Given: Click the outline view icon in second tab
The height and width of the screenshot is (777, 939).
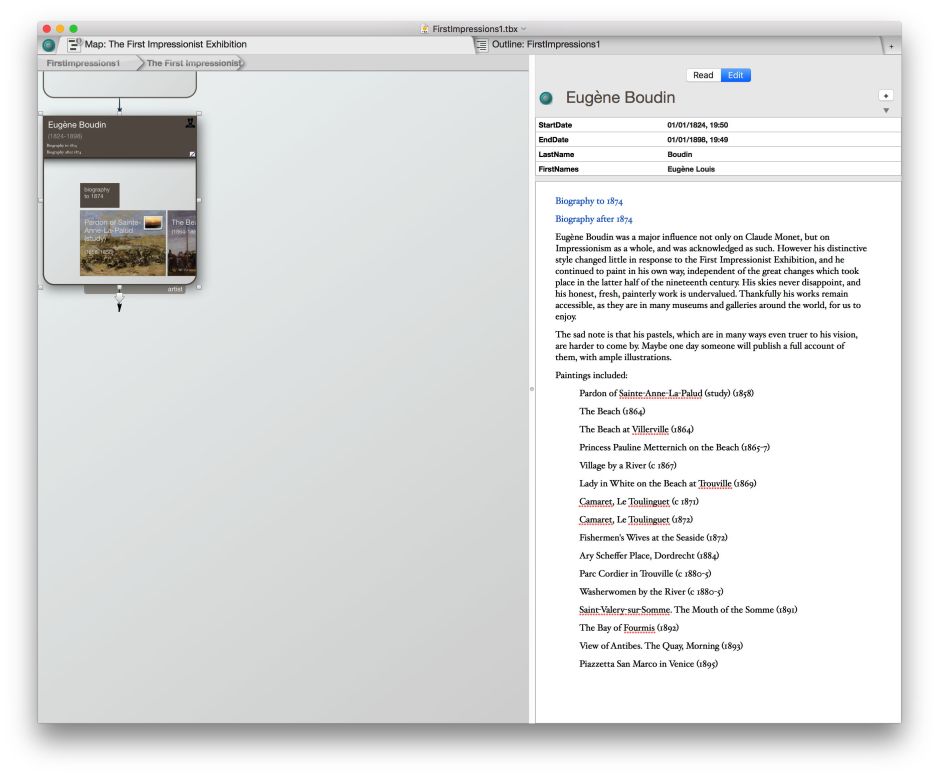Looking at the screenshot, I should 481,45.
